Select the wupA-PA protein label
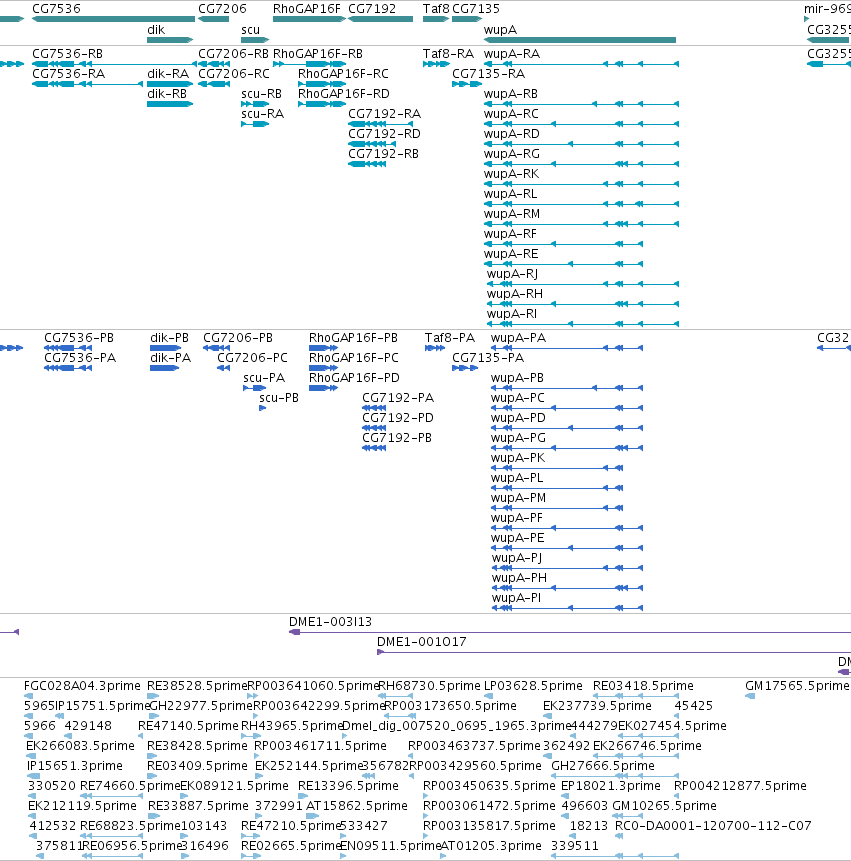The height and width of the screenshot is (861, 851). point(518,338)
